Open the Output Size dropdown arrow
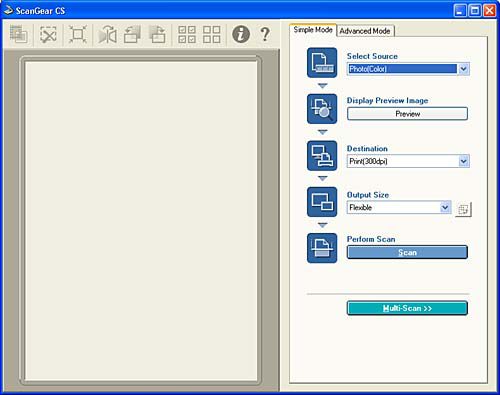This screenshot has height=395, width=500. 445,207
